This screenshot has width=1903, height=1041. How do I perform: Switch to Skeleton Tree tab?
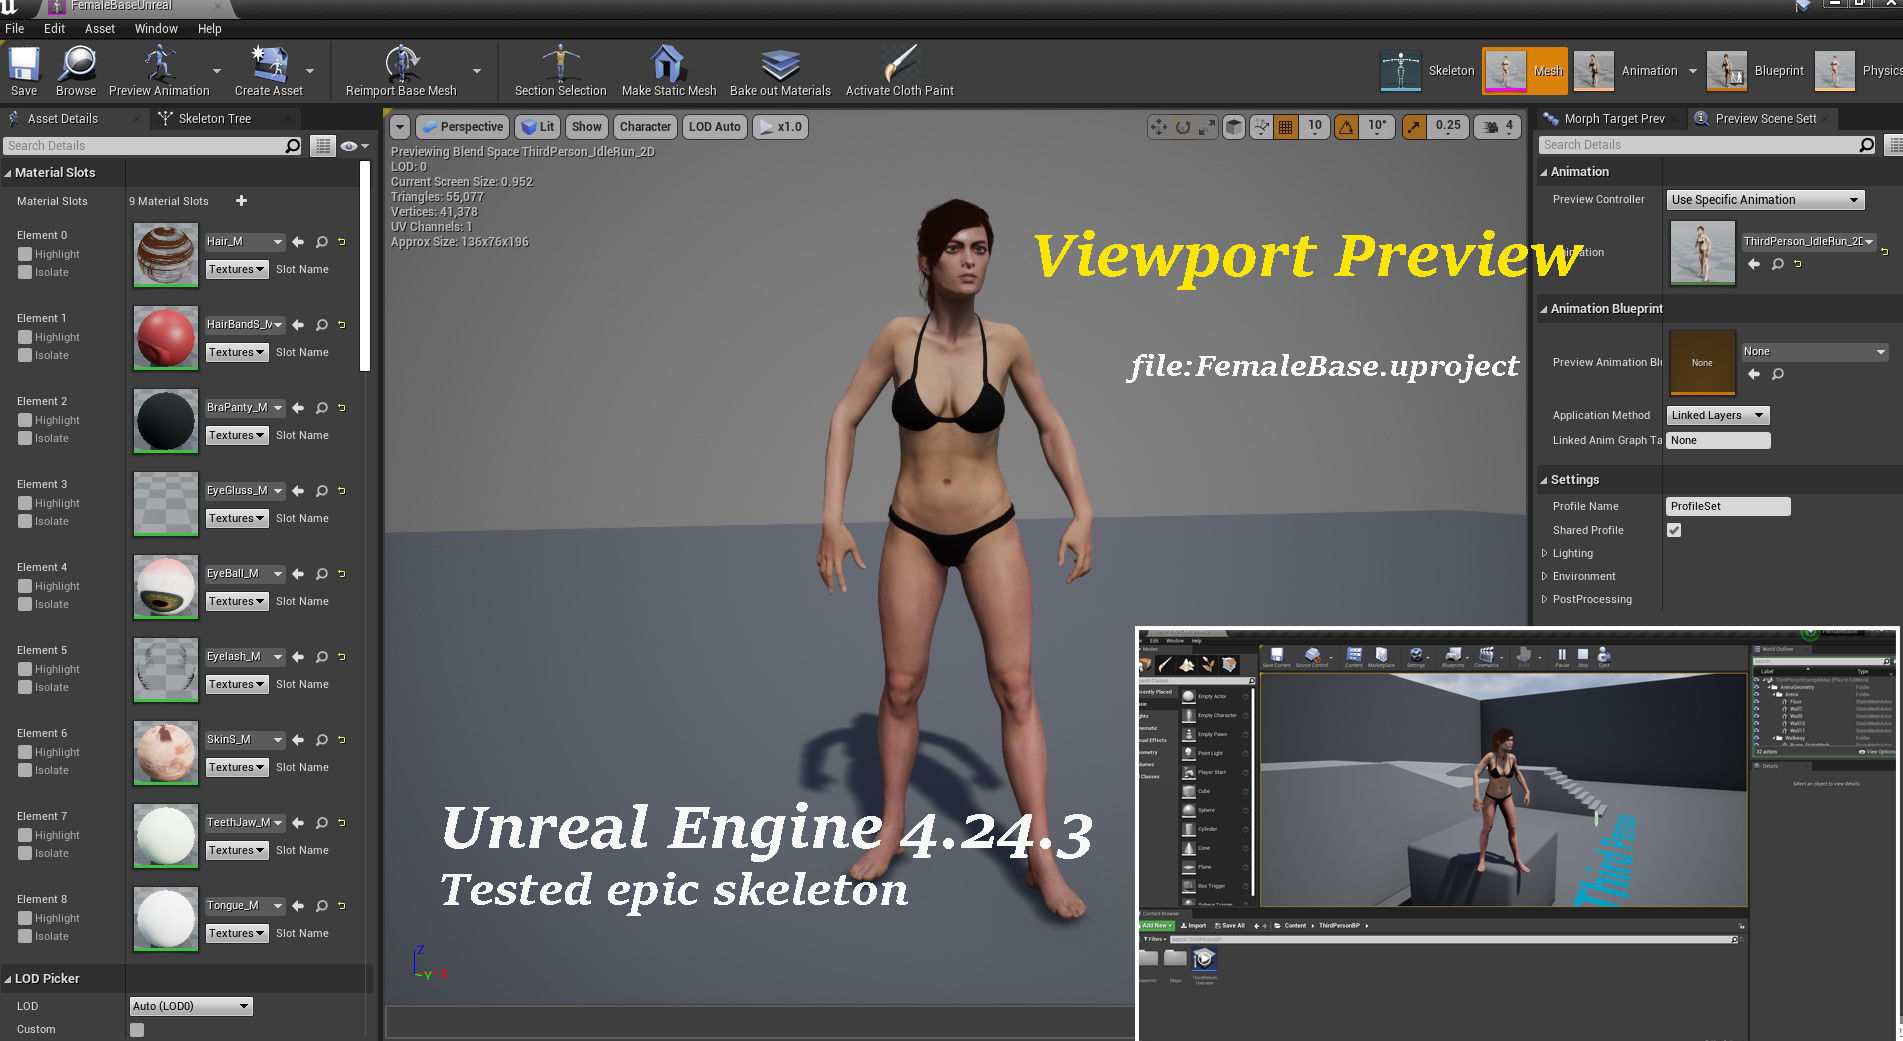click(x=214, y=118)
